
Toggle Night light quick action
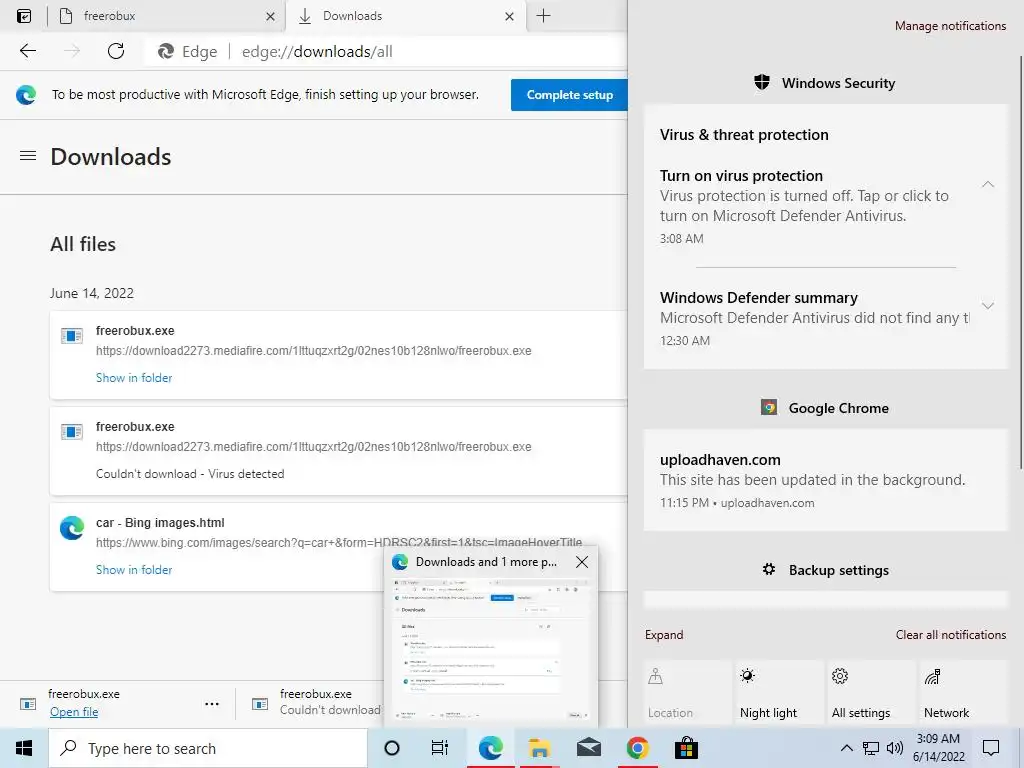point(780,693)
